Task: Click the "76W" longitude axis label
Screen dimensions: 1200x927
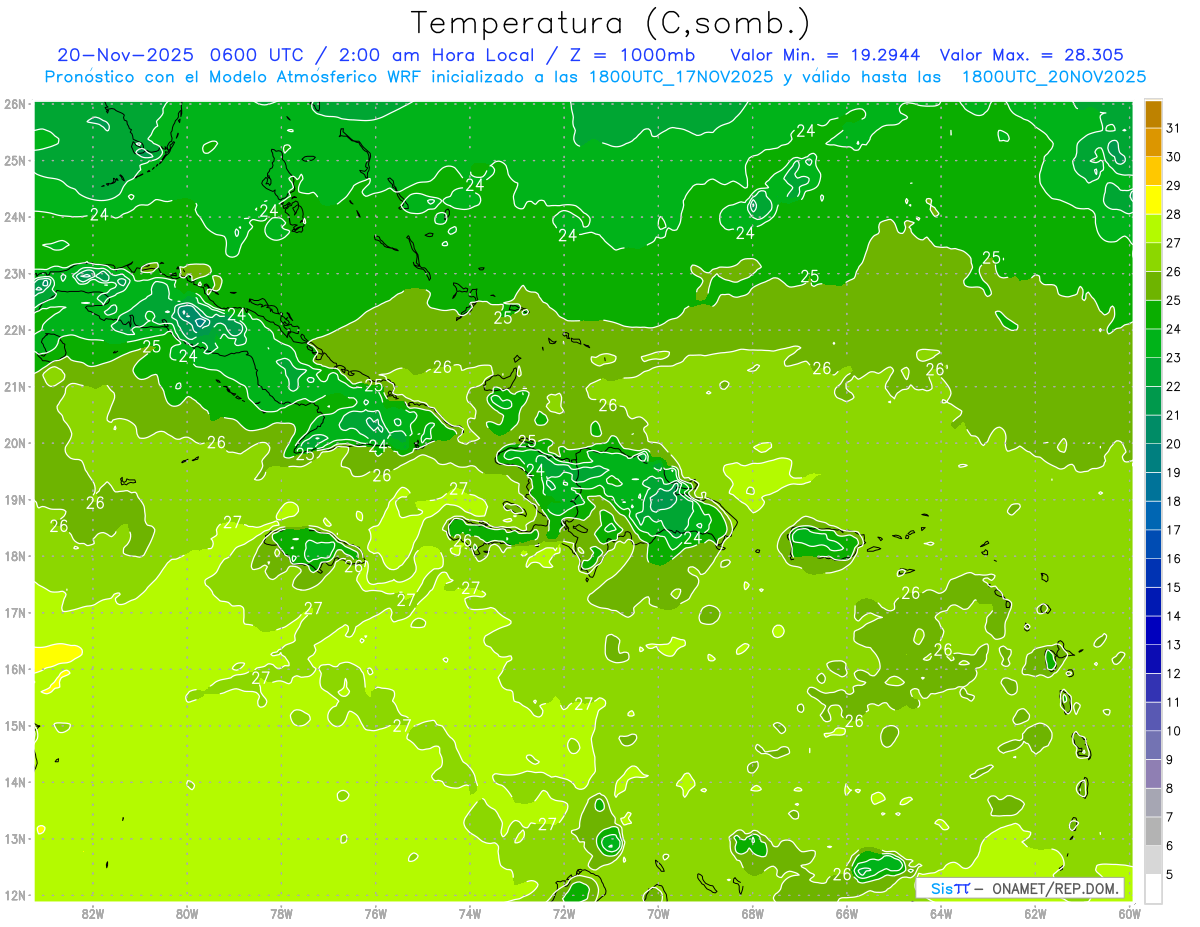Action: (x=375, y=913)
